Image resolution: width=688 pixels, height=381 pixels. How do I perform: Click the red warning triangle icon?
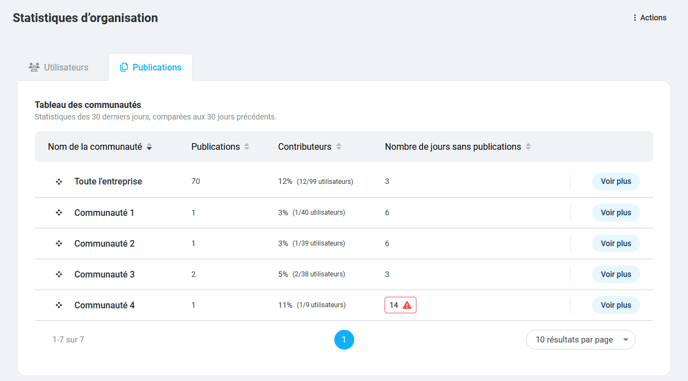click(x=407, y=305)
